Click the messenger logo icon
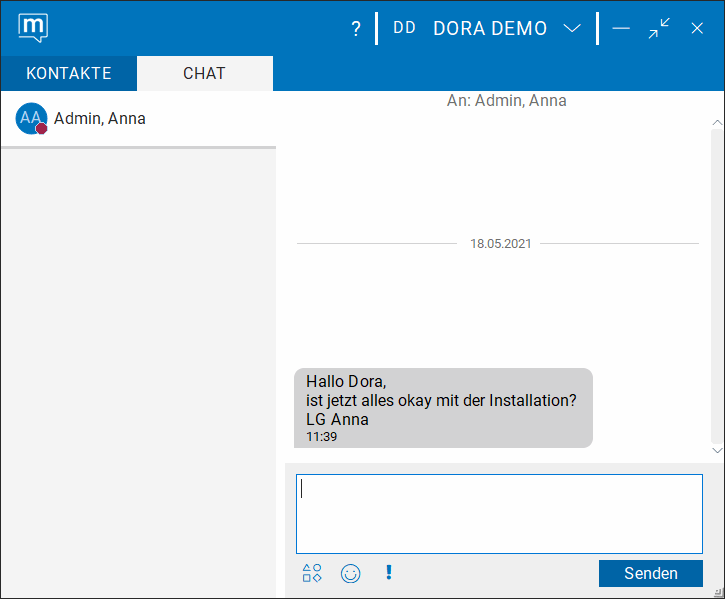725x599 pixels. click(x=33, y=27)
